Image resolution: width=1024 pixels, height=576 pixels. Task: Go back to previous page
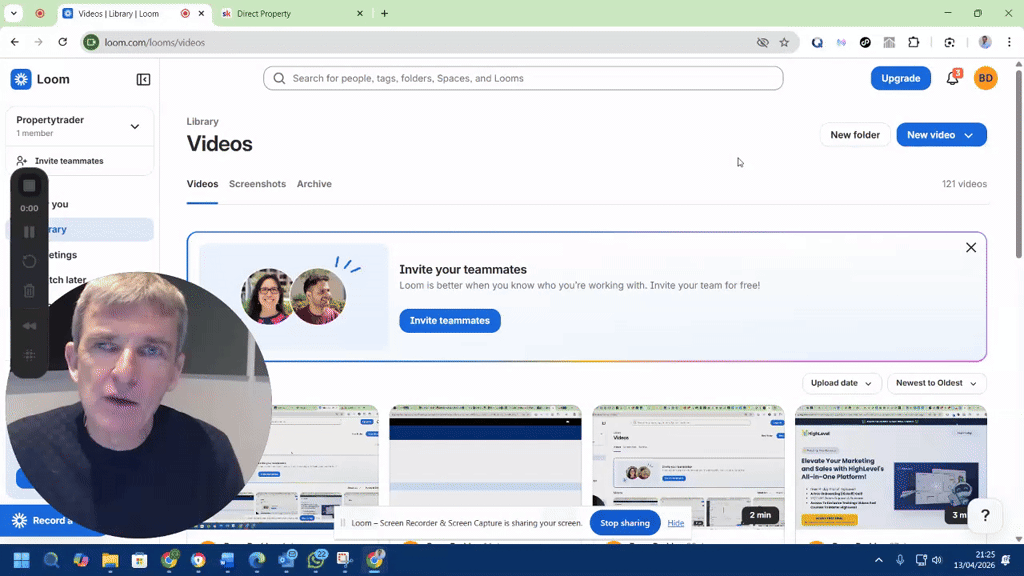coord(14,42)
